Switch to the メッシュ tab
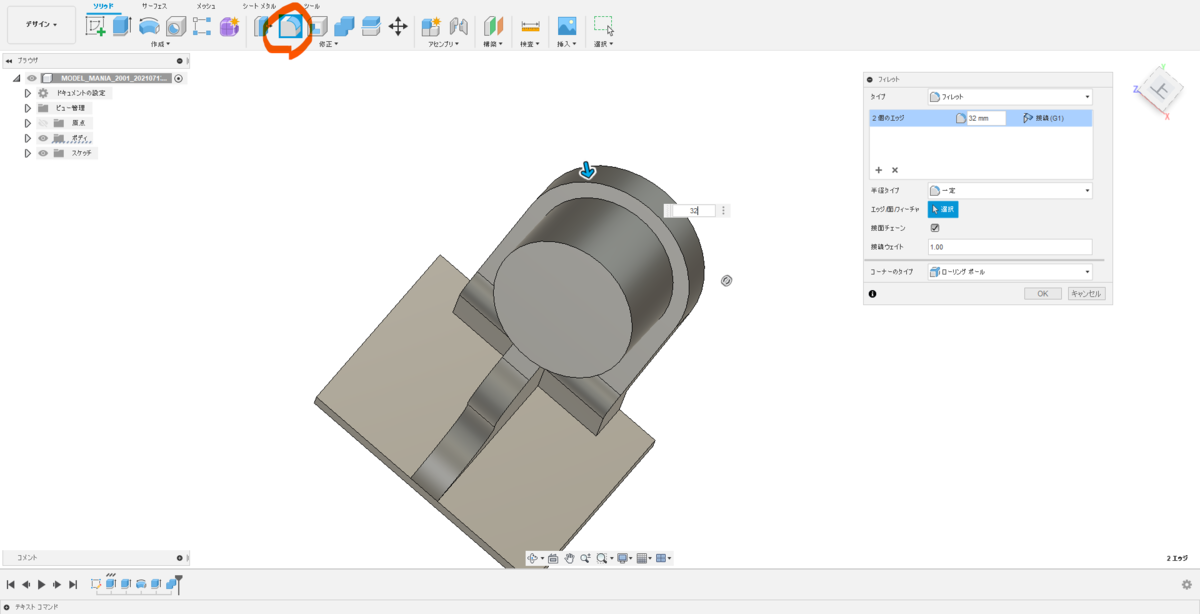 206,5
